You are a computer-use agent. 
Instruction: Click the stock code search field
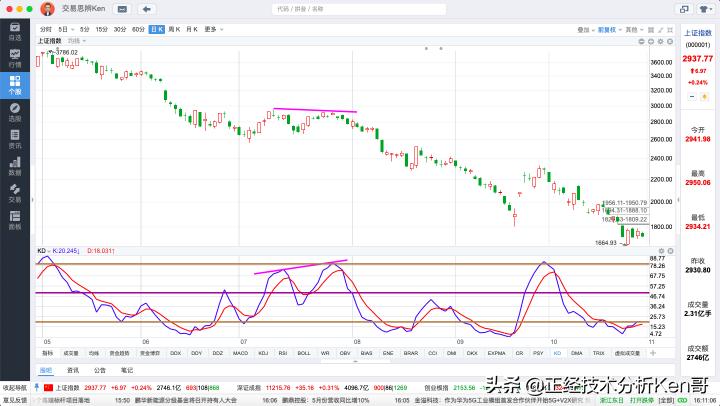pyautogui.click(x=359, y=9)
